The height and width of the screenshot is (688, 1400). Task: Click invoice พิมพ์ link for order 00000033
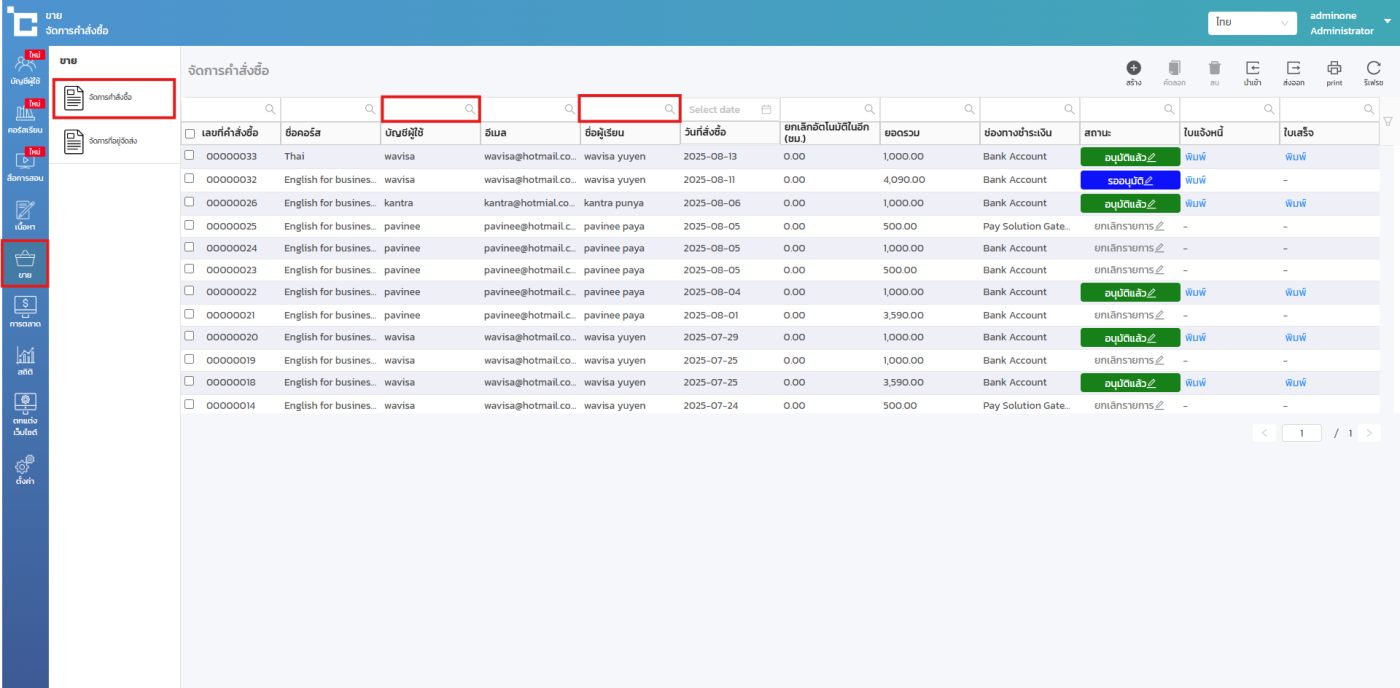coord(1195,157)
